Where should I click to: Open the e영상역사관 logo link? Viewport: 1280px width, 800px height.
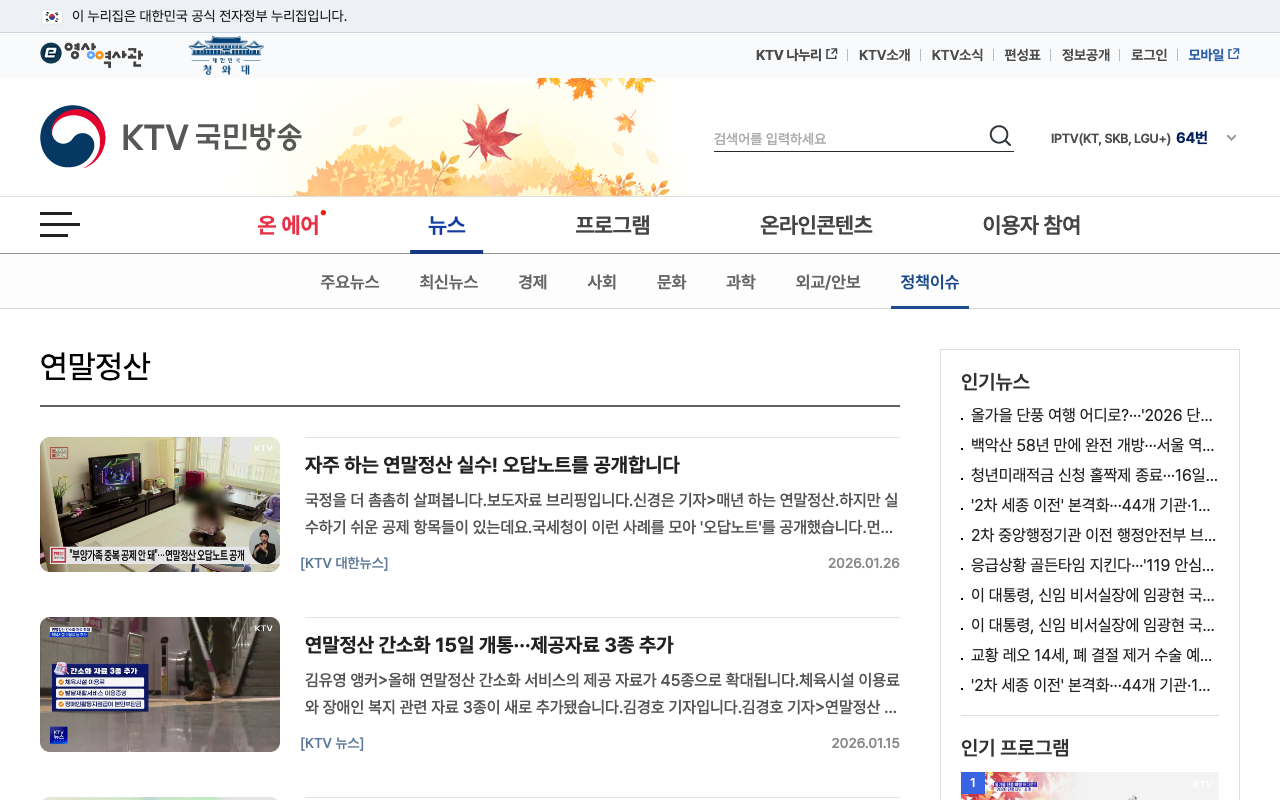pyautogui.click(x=91, y=55)
